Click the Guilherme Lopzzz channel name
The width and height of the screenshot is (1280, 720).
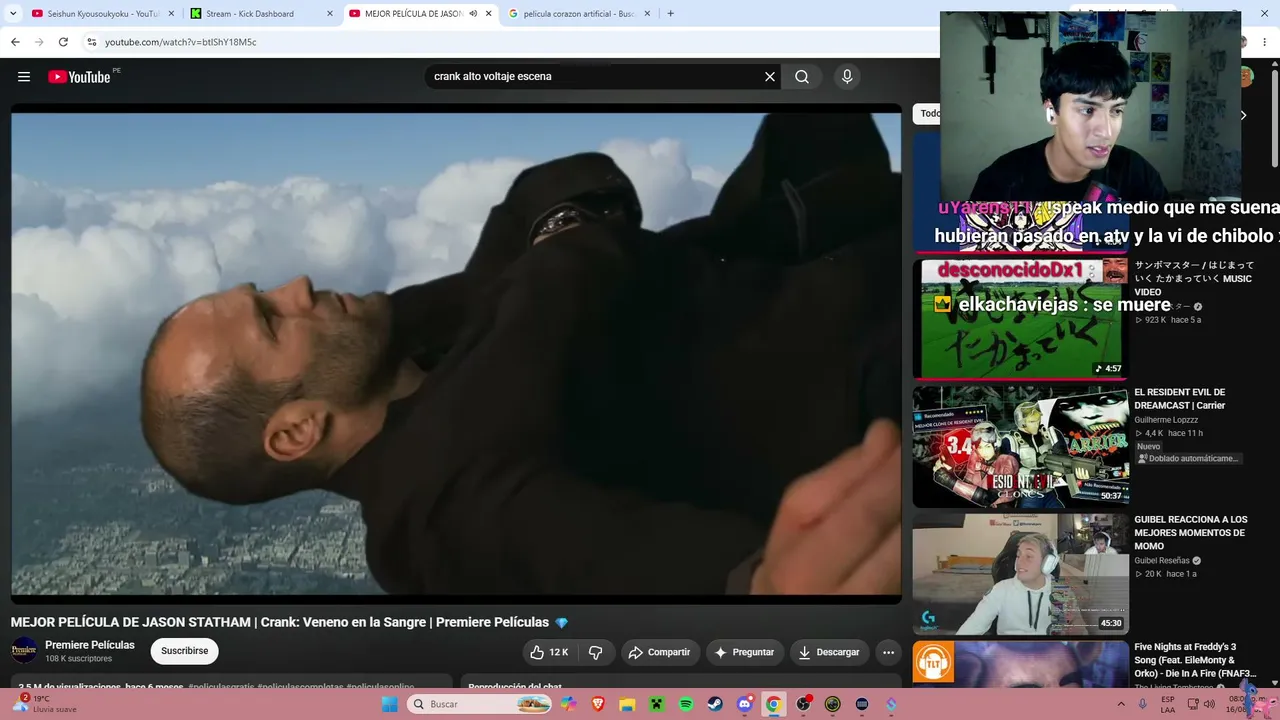coord(1168,420)
